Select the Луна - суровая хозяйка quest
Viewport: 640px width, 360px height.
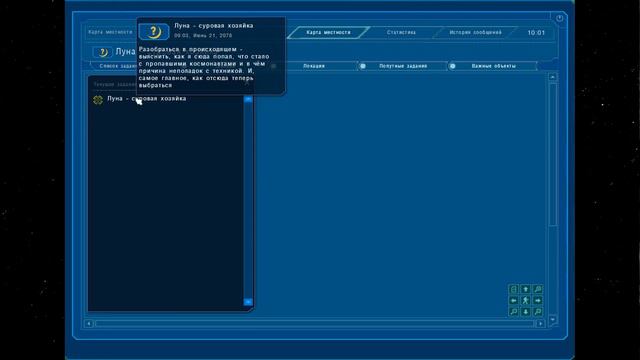coord(147,99)
